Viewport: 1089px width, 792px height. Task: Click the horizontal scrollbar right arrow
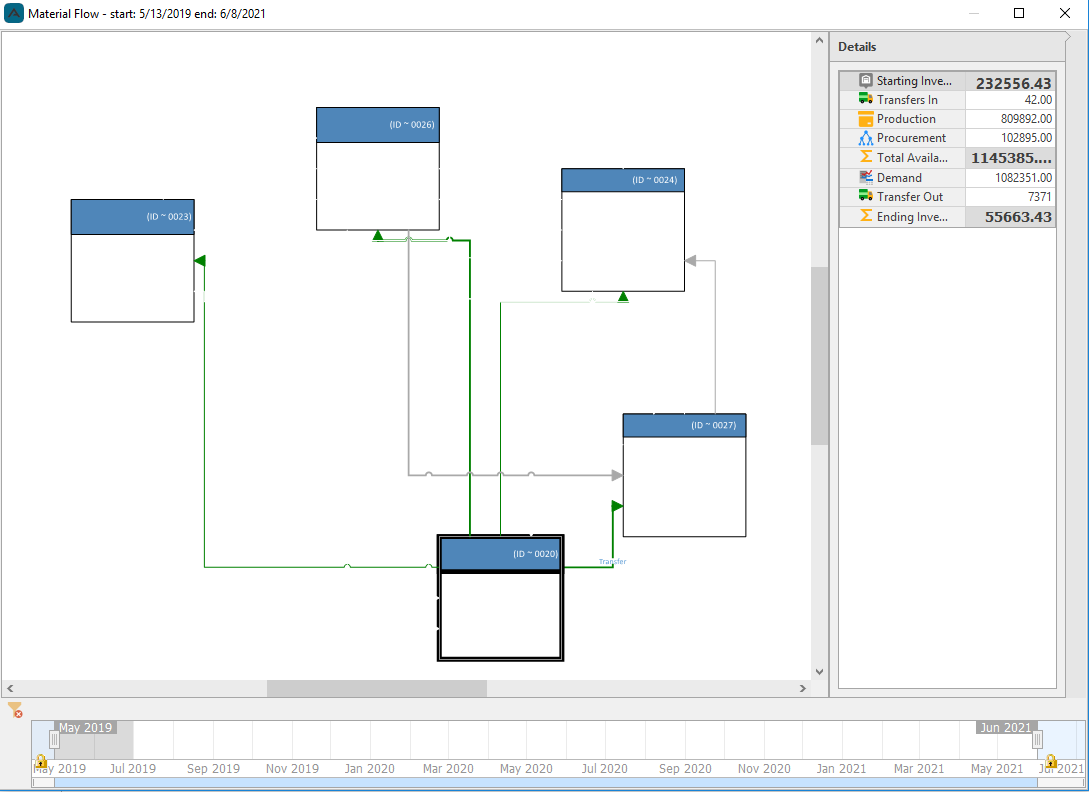point(803,688)
